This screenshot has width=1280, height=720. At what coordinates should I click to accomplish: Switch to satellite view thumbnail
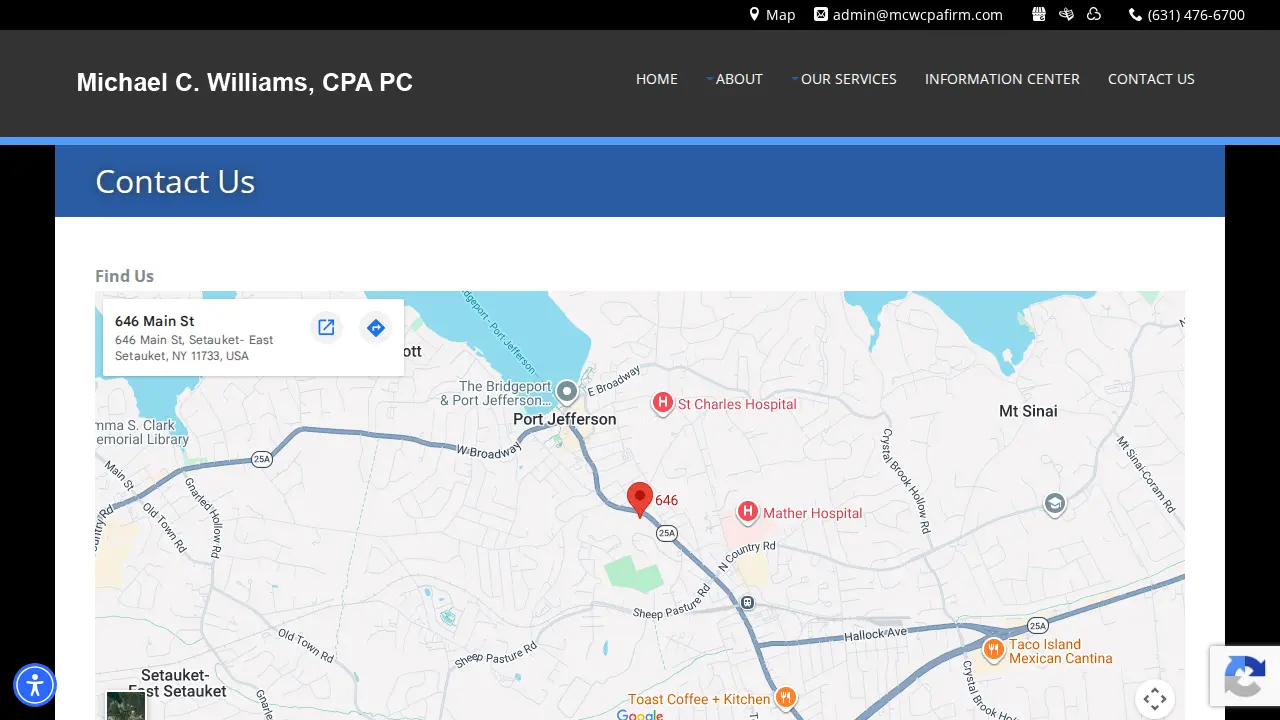[126, 705]
